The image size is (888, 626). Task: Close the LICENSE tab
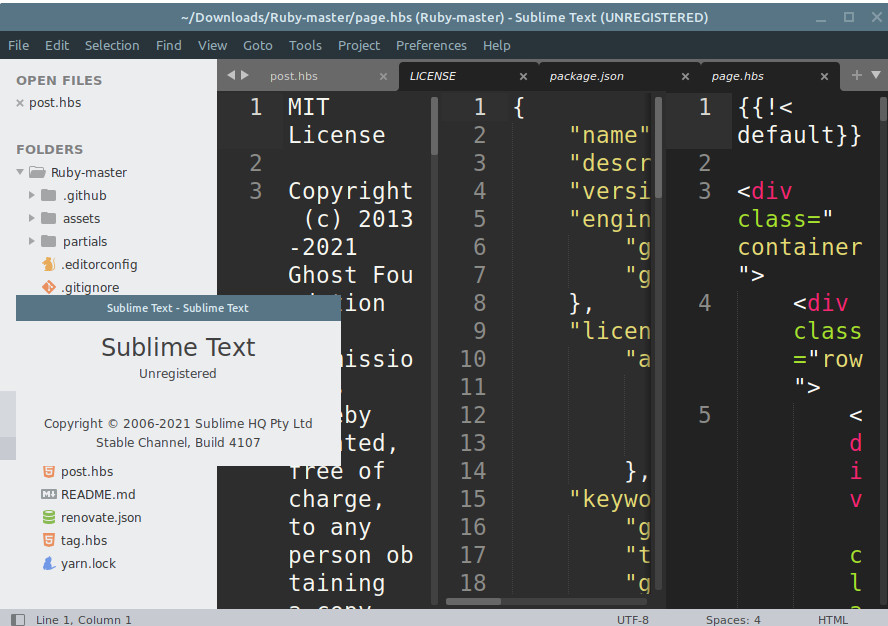pyautogui.click(x=523, y=76)
